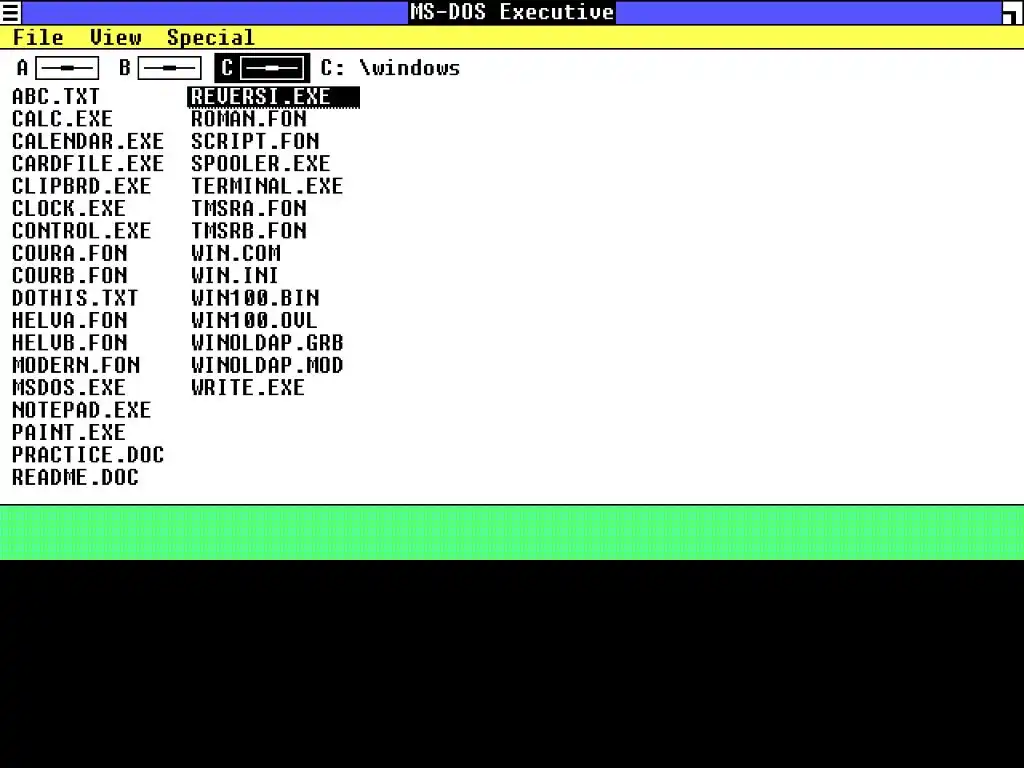The height and width of the screenshot is (768, 1024).
Task: Select drive B disk icon
Action: pos(169,68)
